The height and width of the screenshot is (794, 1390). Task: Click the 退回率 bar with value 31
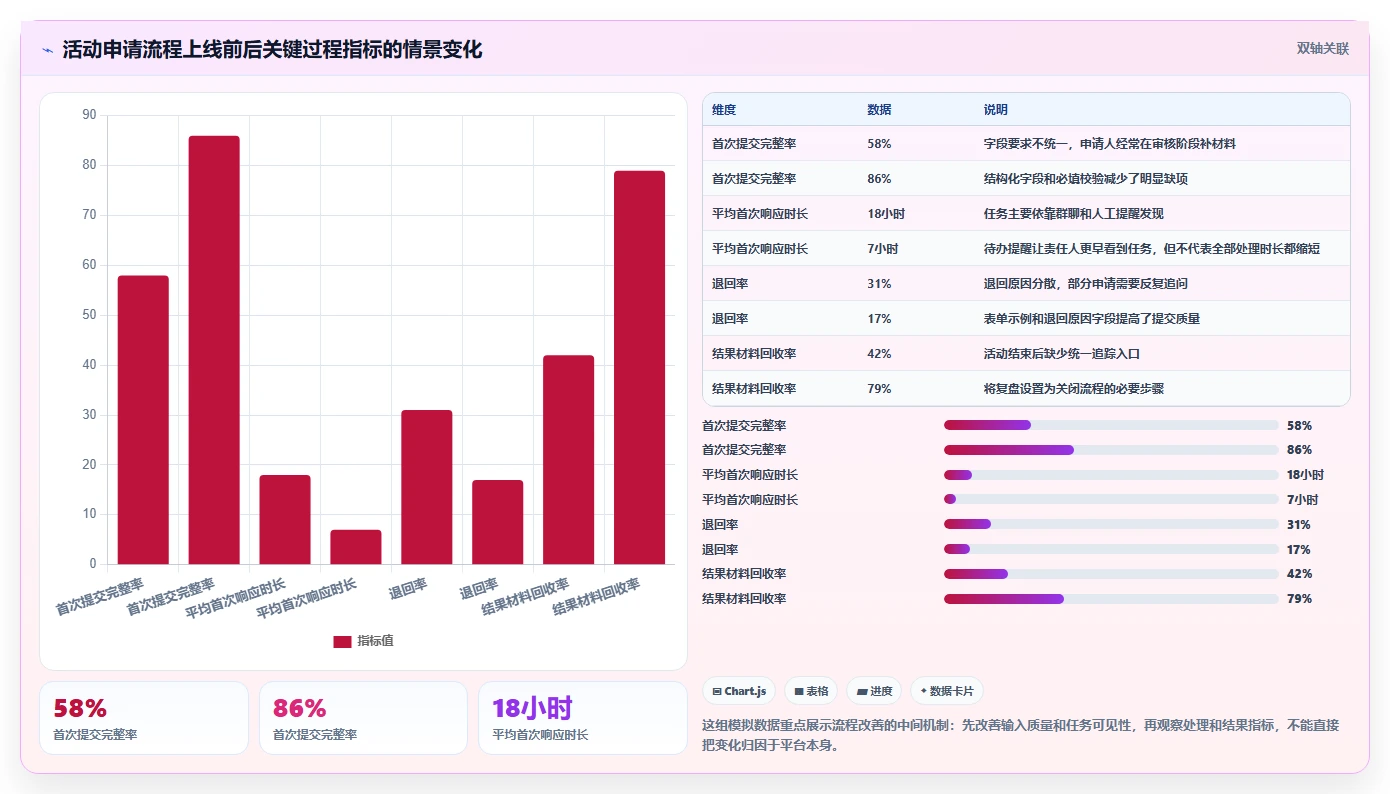tap(427, 487)
